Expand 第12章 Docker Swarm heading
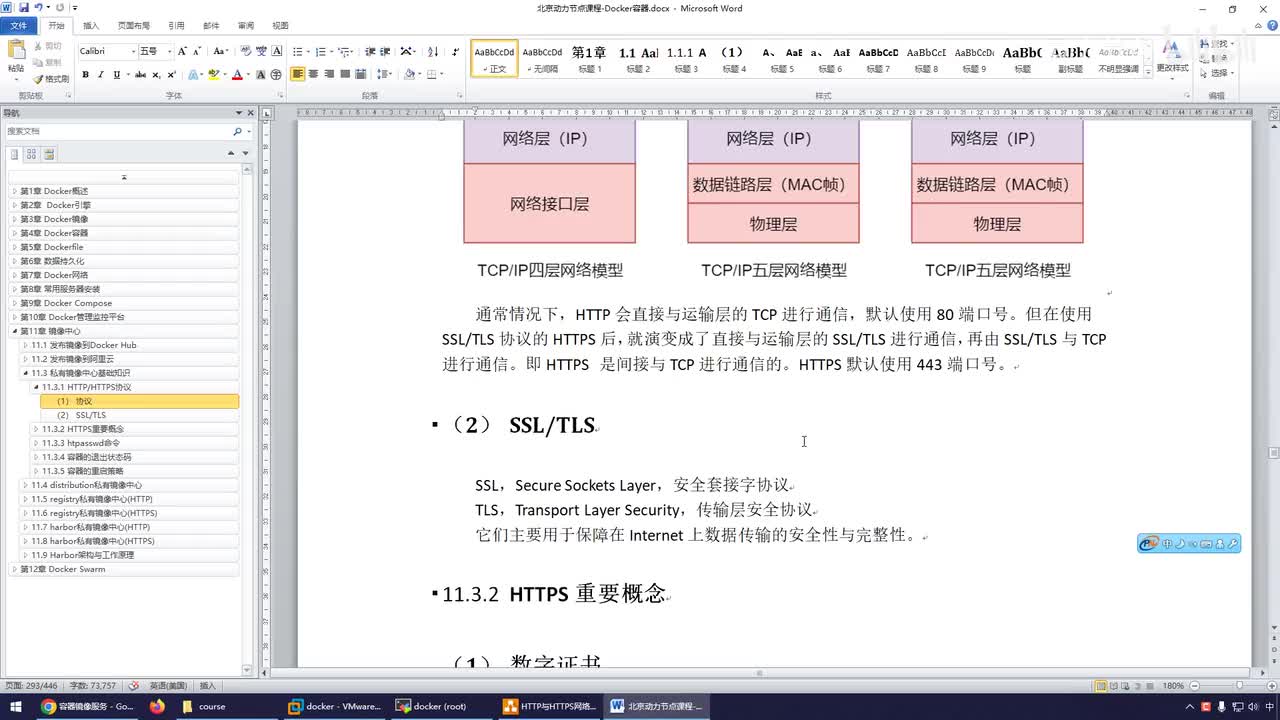 pyautogui.click(x=14, y=569)
